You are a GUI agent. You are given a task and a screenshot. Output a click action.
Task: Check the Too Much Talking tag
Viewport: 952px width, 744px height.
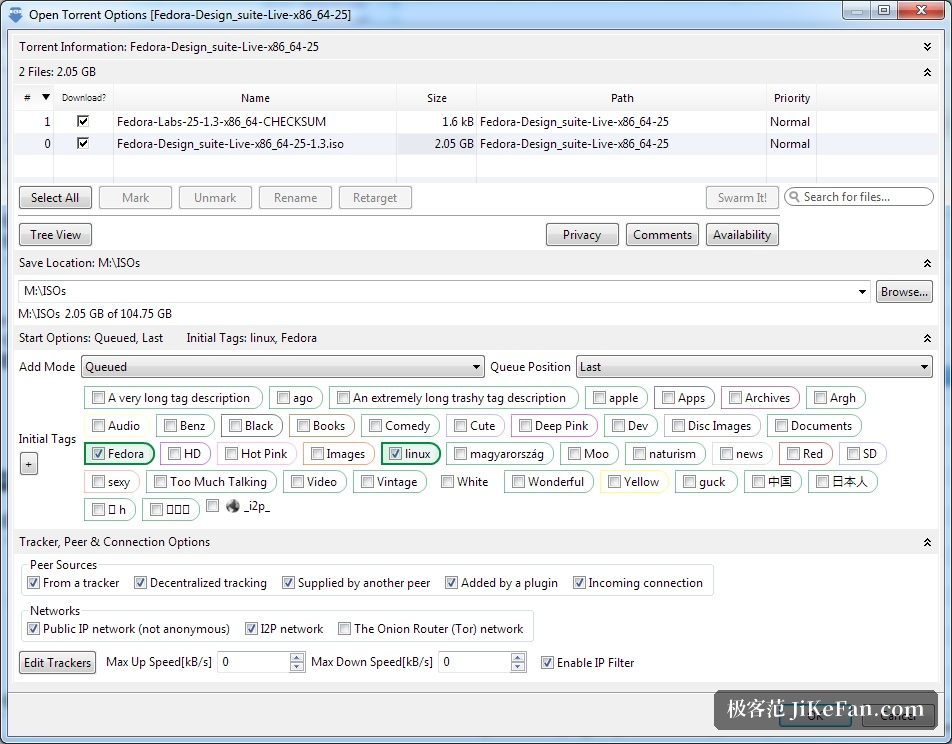(x=160, y=482)
